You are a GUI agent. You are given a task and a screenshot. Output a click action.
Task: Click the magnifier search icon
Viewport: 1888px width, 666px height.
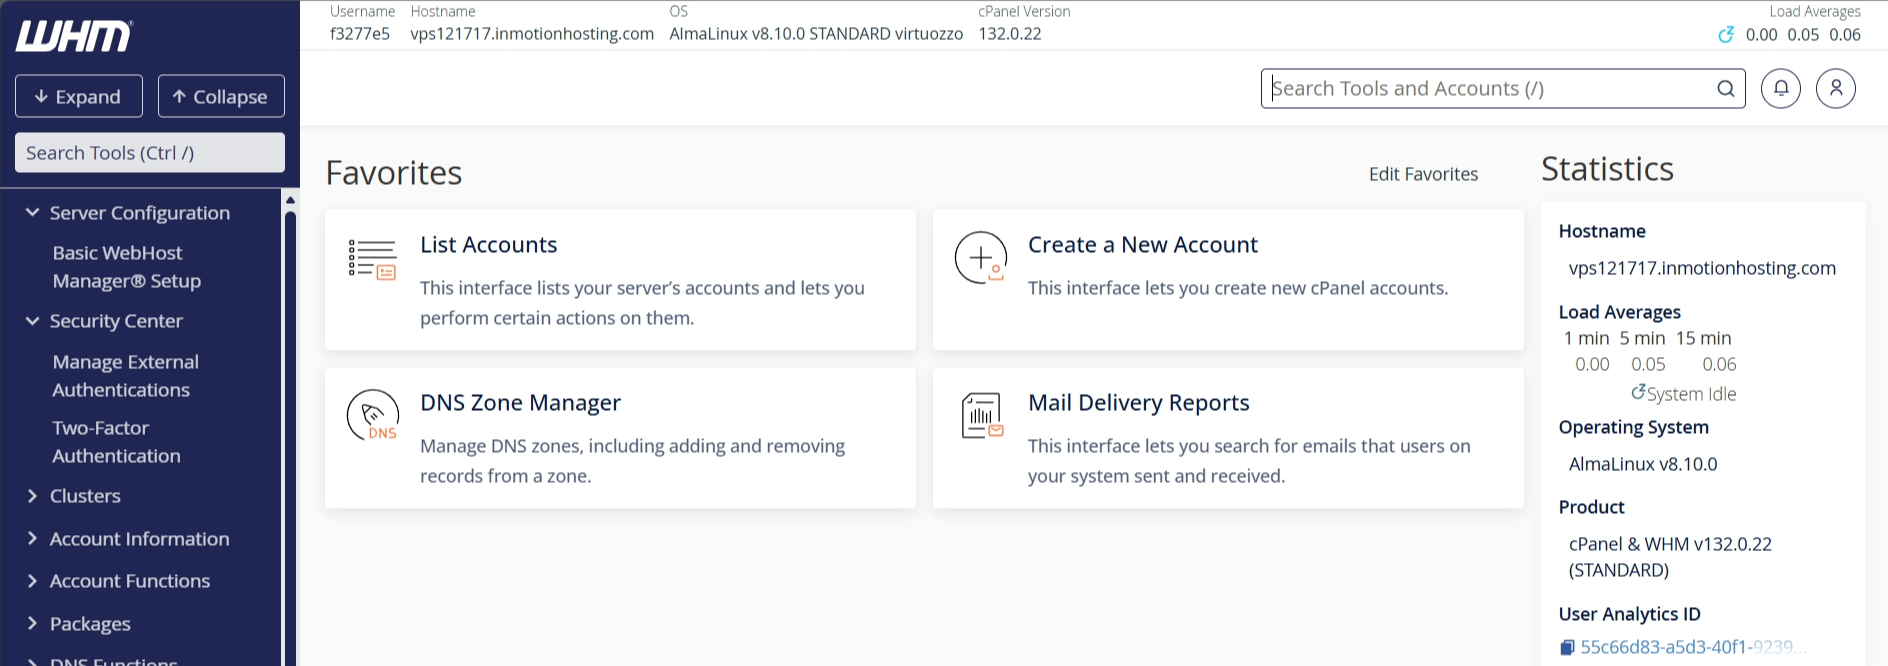[x=1726, y=88]
